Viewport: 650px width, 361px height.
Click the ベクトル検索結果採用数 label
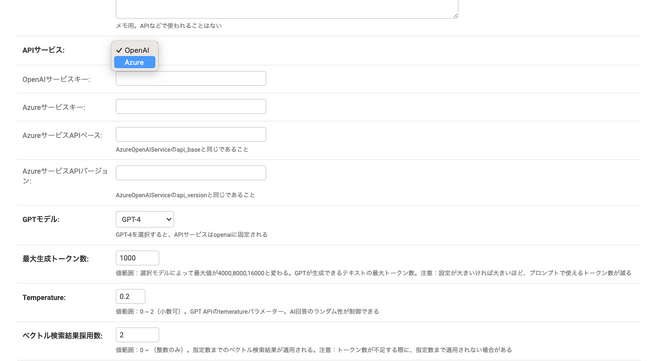tap(63, 336)
